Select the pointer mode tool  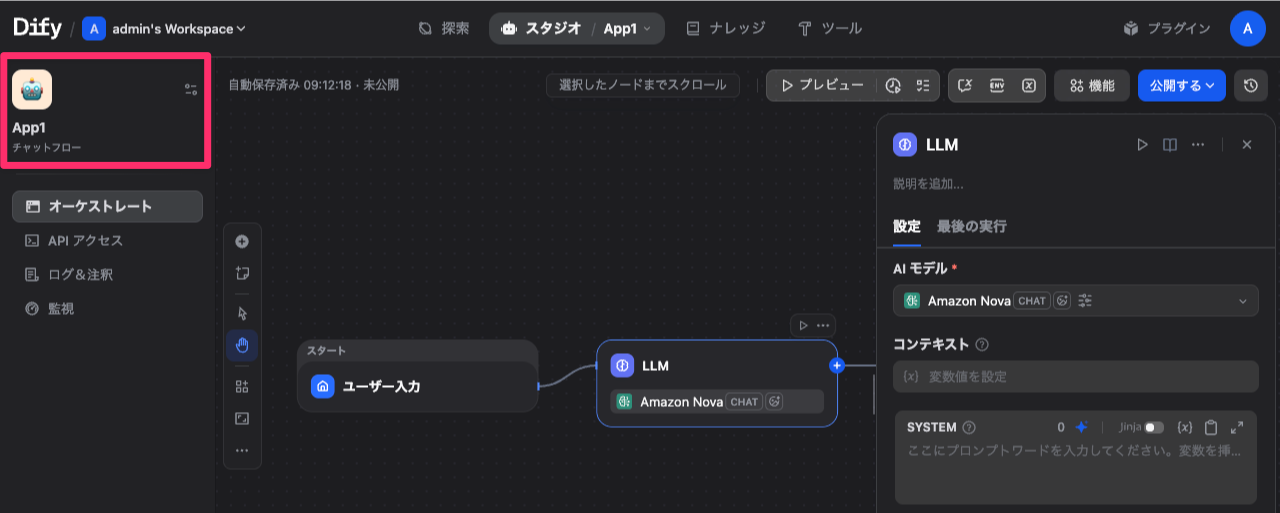[241, 313]
